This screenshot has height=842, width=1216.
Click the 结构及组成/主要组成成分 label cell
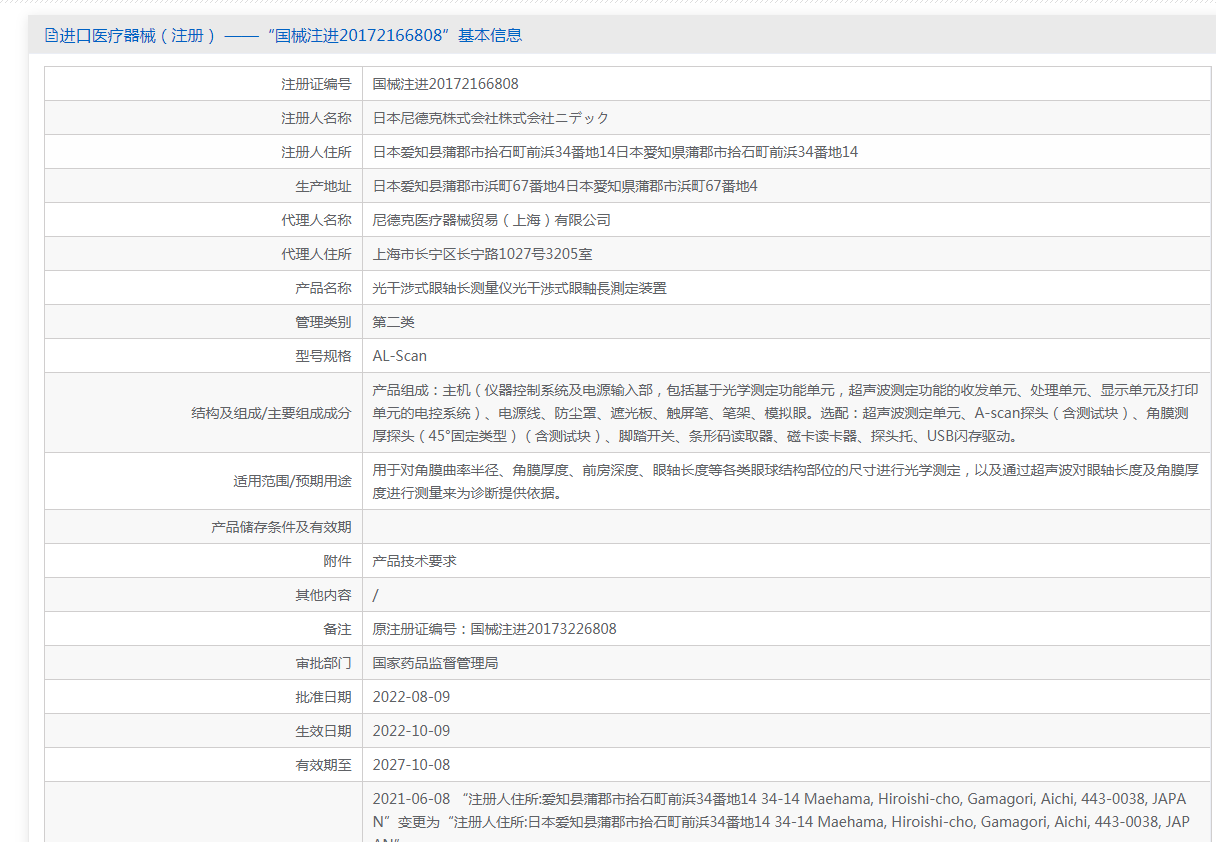click(271, 413)
